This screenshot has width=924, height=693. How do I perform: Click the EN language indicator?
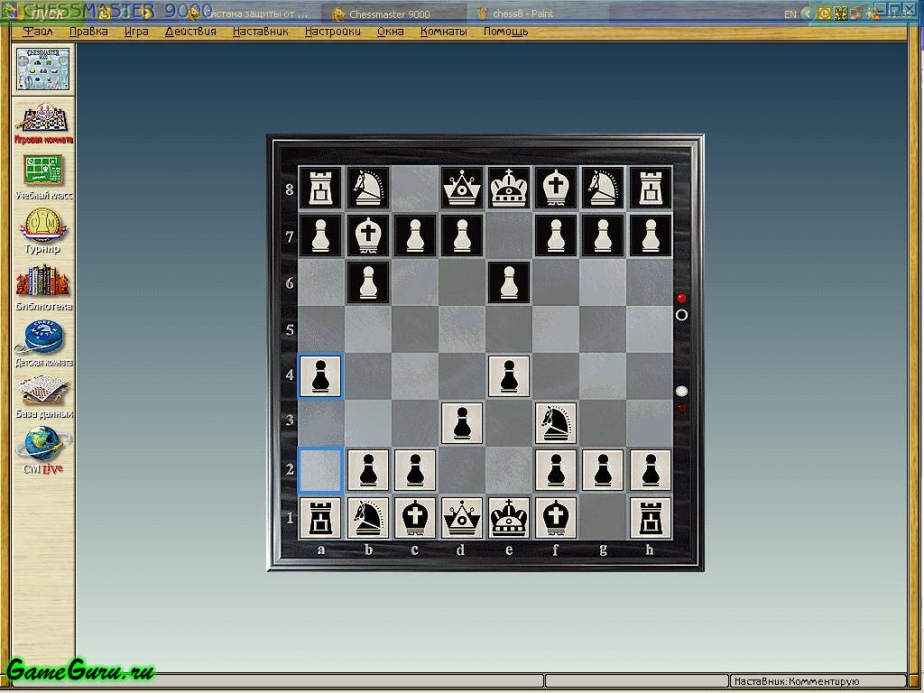pyautogui.click(x=790, y=14)
